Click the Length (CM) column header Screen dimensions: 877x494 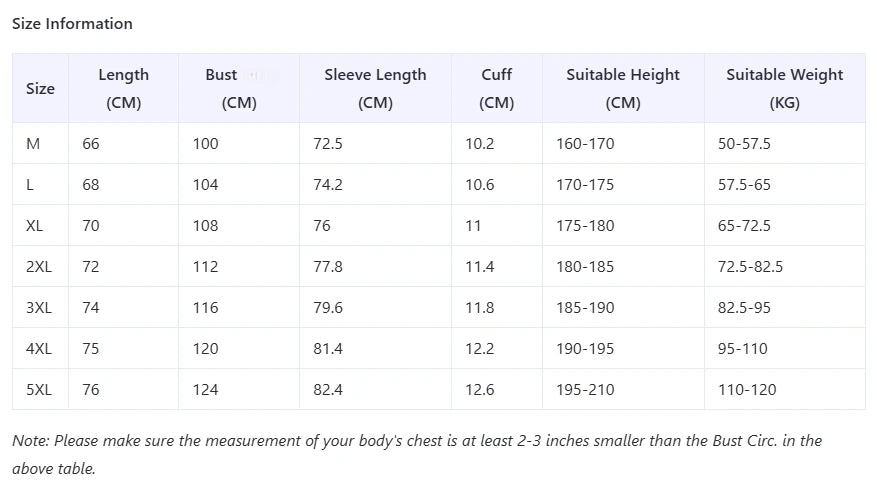click(x=124, y=88)
